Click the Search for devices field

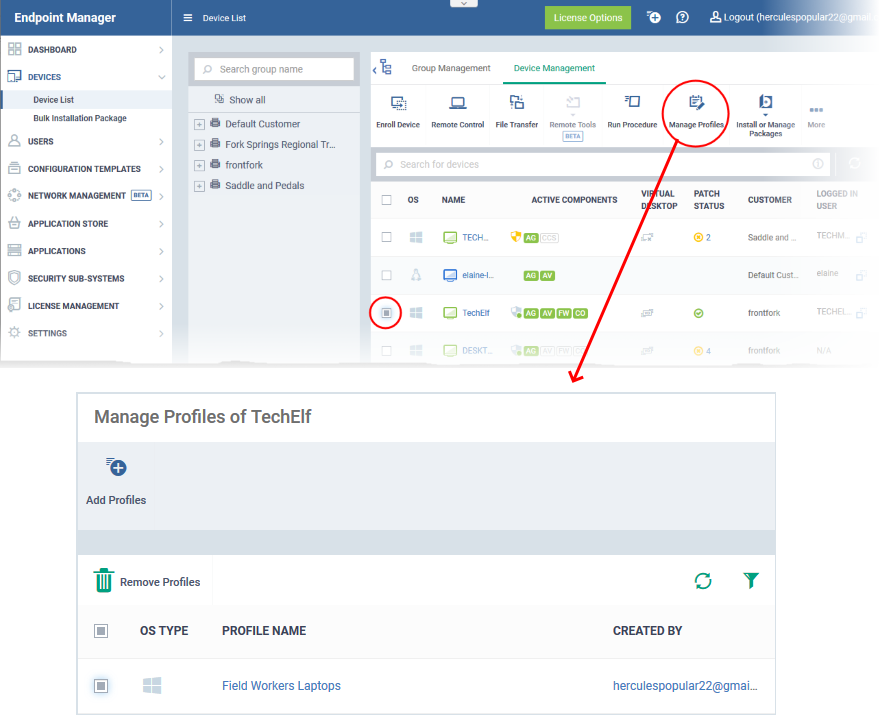pos(603,164)
